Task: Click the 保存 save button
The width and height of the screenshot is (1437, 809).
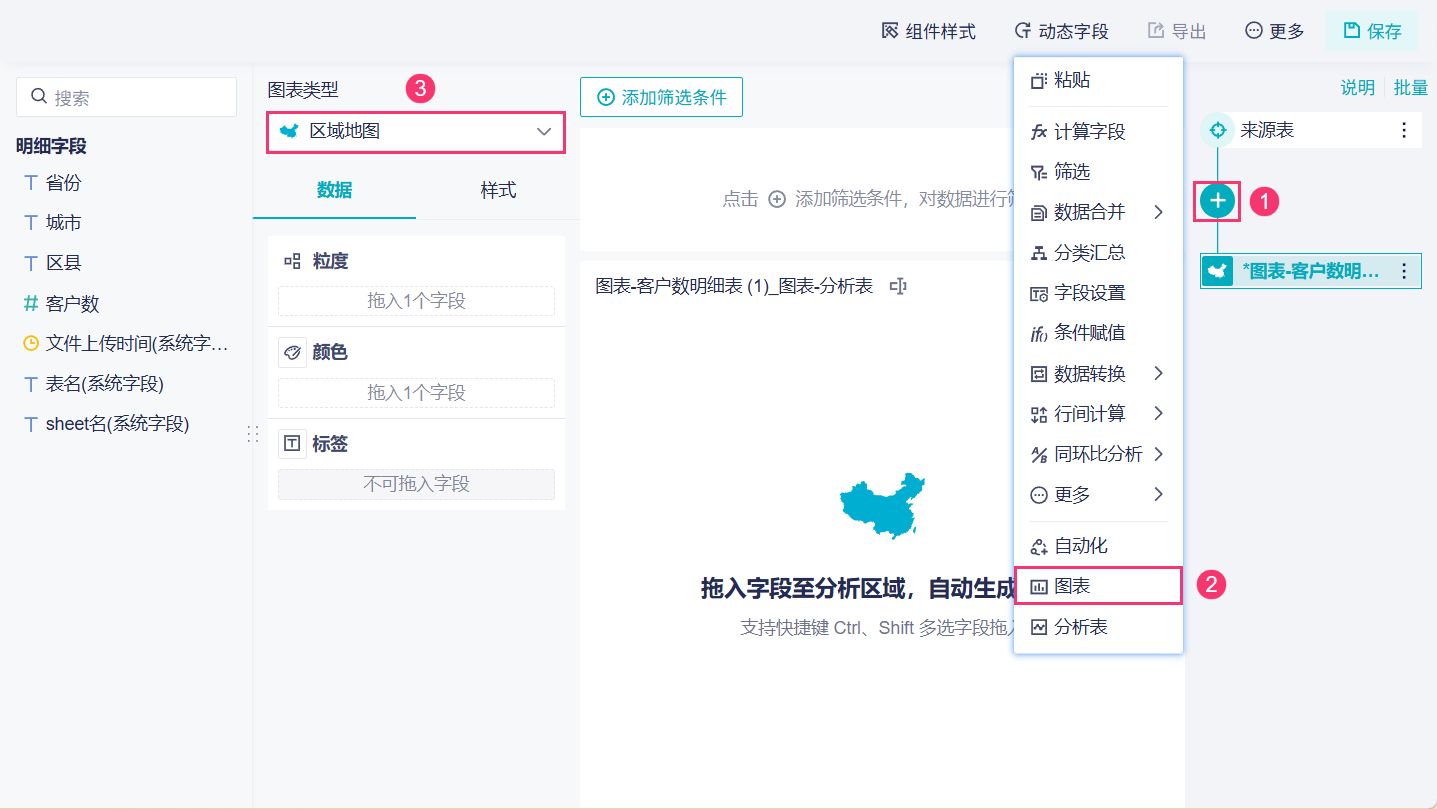Action: pos(1371,31)
